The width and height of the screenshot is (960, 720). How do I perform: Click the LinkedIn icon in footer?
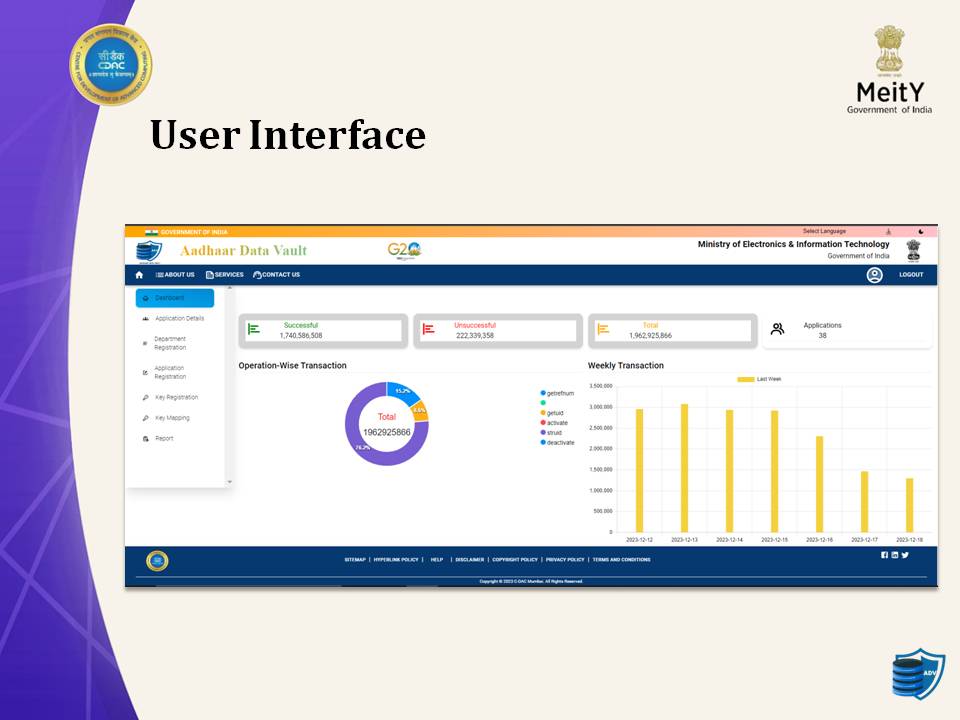point(894,555)
